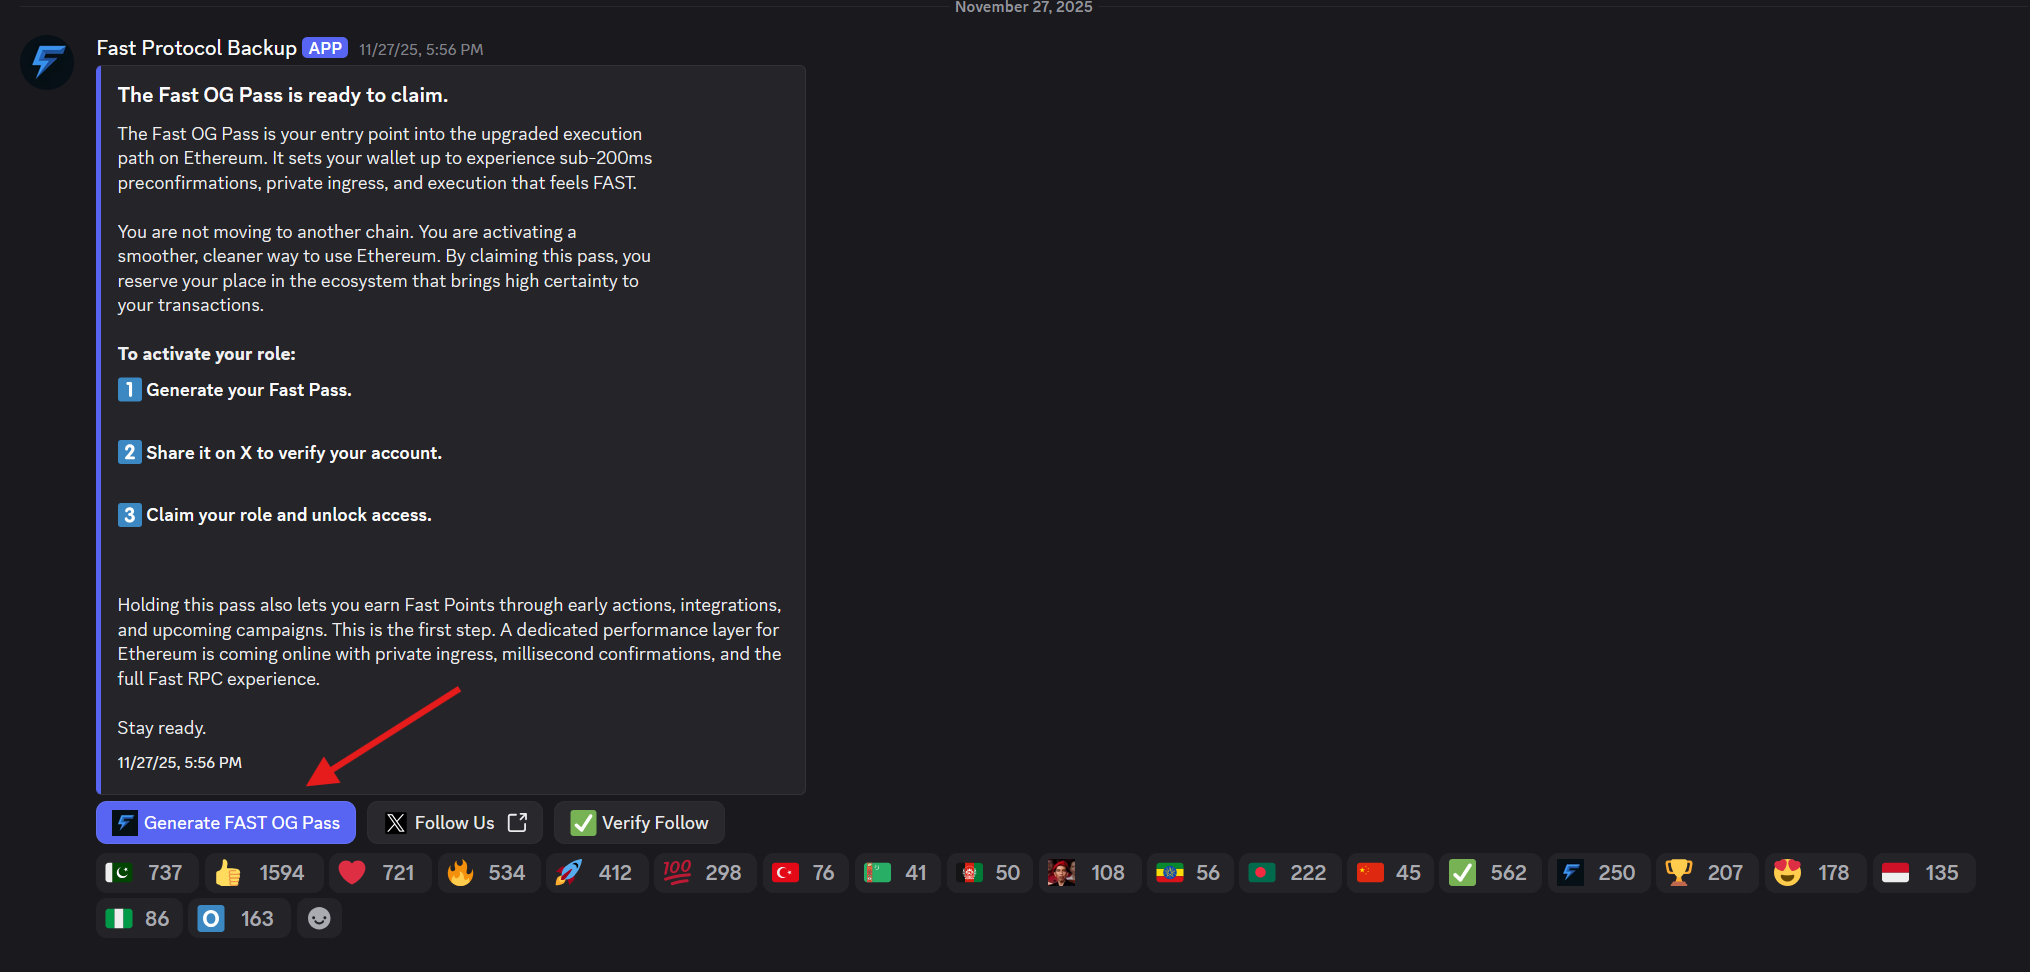React with the Turkey flag emoji
Screen dimensions: 2030x972
point(804,873)
